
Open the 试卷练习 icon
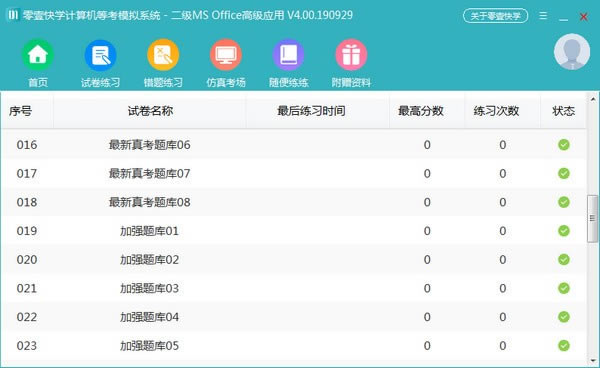pyautogui.click(x=100, y=55)
